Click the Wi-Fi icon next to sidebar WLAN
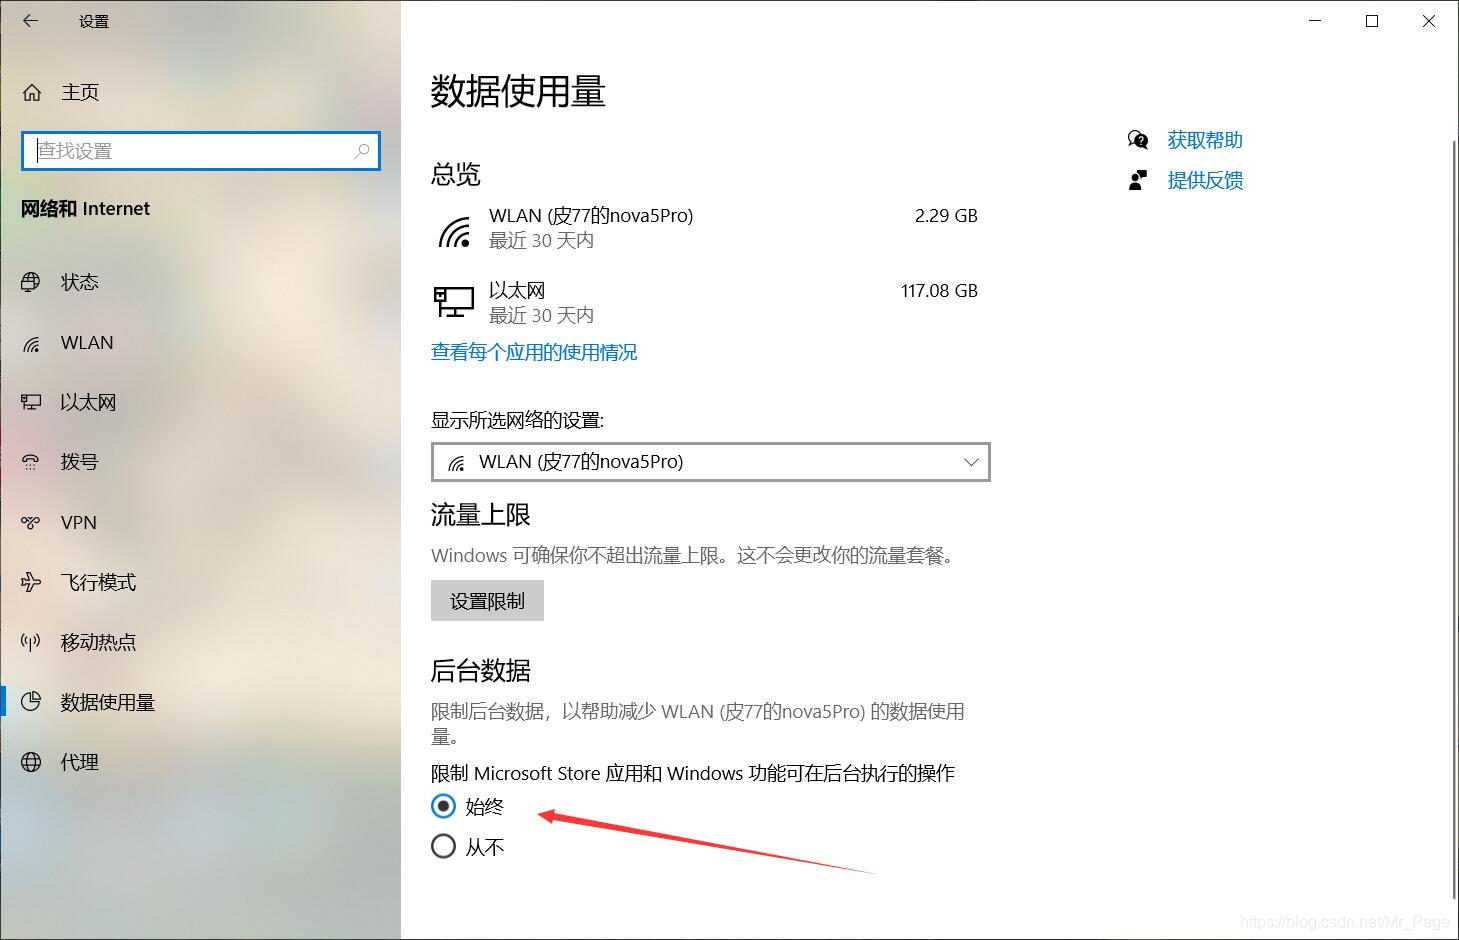This screenshot has width=1459, height=940. [x=31, y=343]
